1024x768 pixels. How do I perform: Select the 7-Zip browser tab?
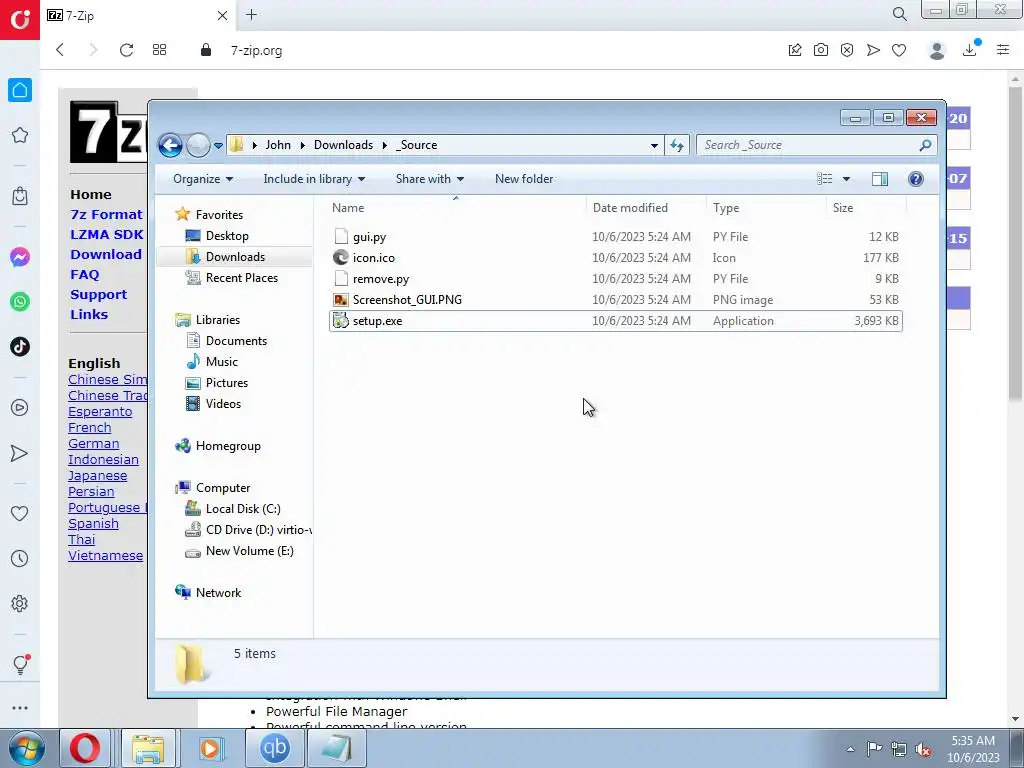137,15
